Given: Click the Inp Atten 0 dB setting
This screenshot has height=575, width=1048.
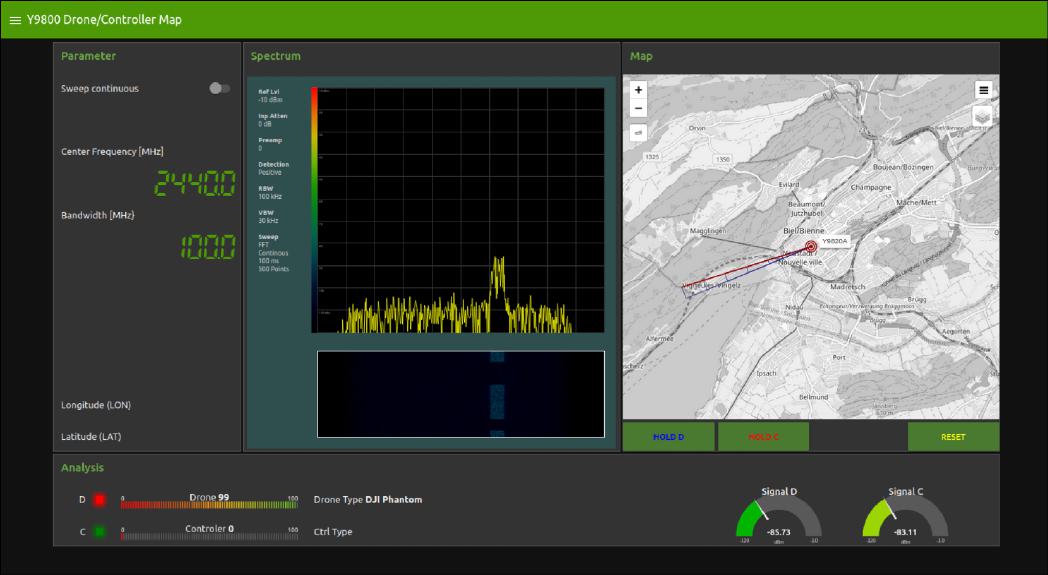Looking at the screenshot, I should (x=273, y=120).
